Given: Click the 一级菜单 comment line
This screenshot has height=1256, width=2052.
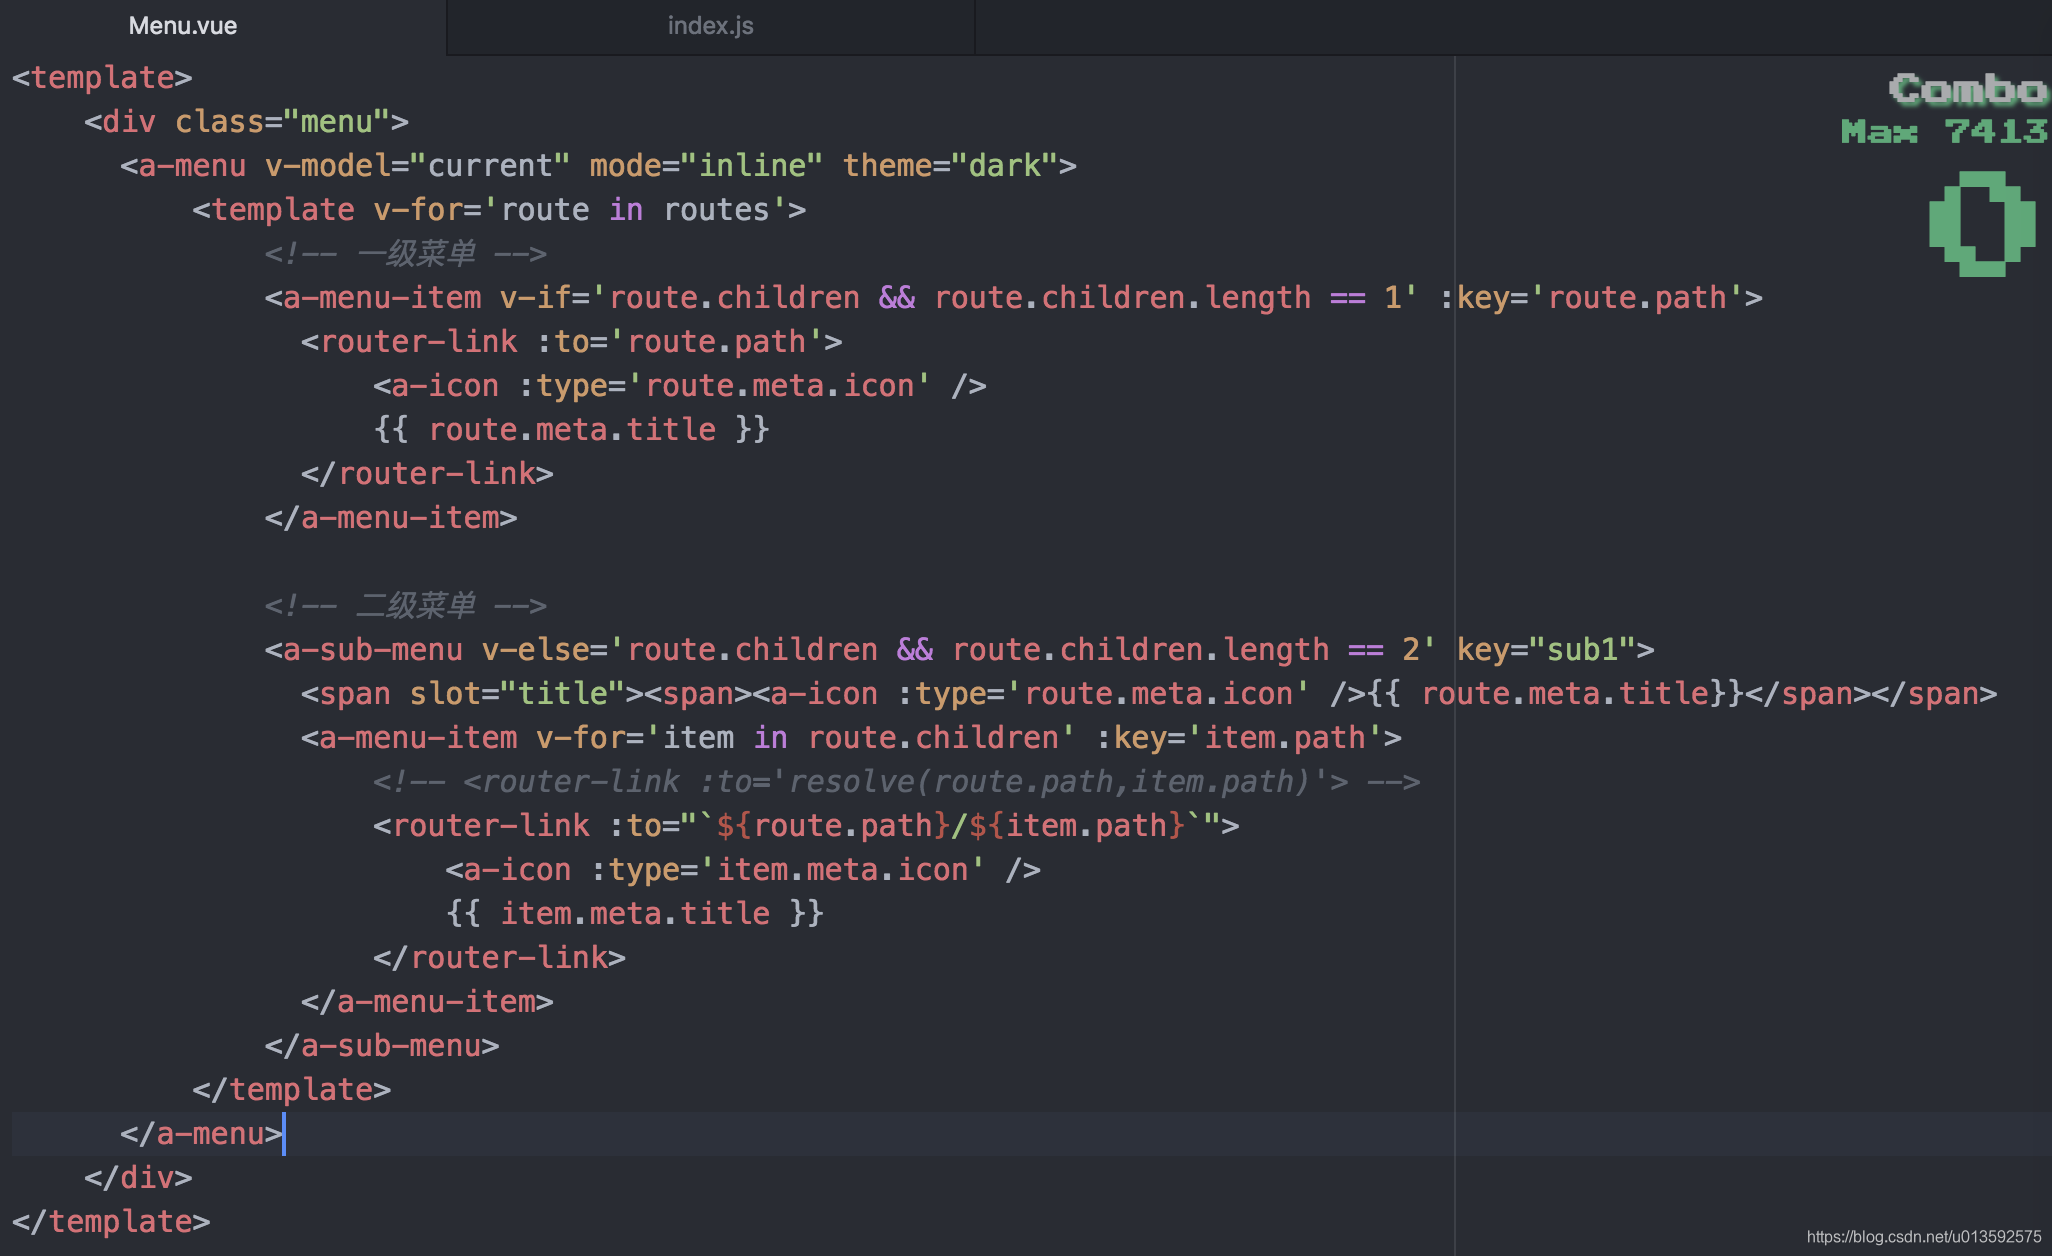Looking at the screenshot, I should 405,253.
